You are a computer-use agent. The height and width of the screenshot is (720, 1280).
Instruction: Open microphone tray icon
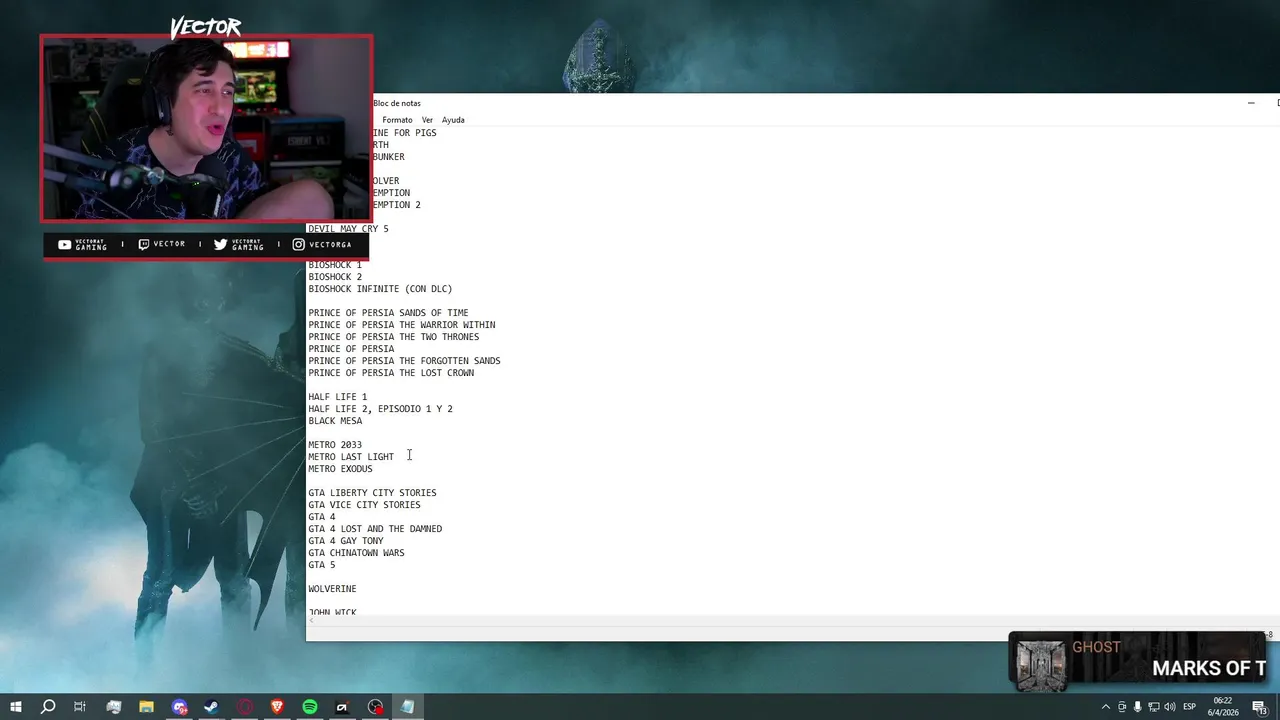1137,707
